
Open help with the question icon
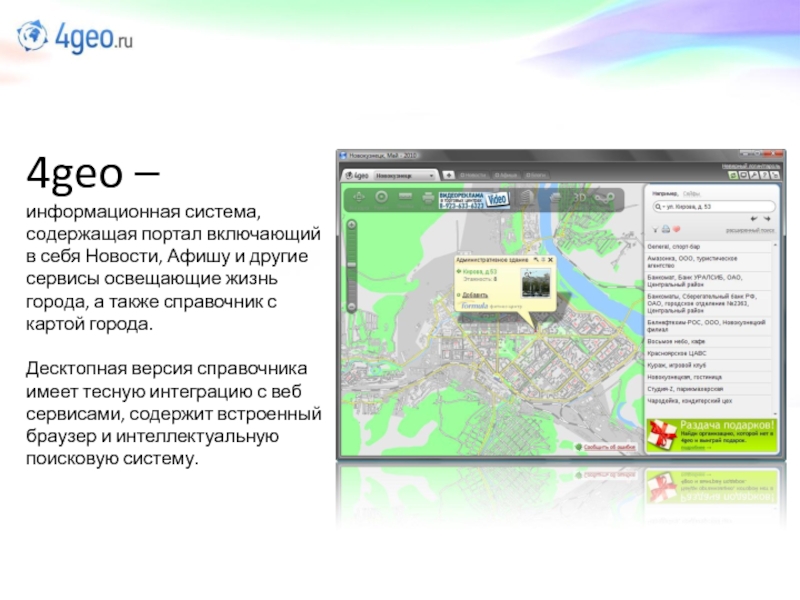point(764,175)
